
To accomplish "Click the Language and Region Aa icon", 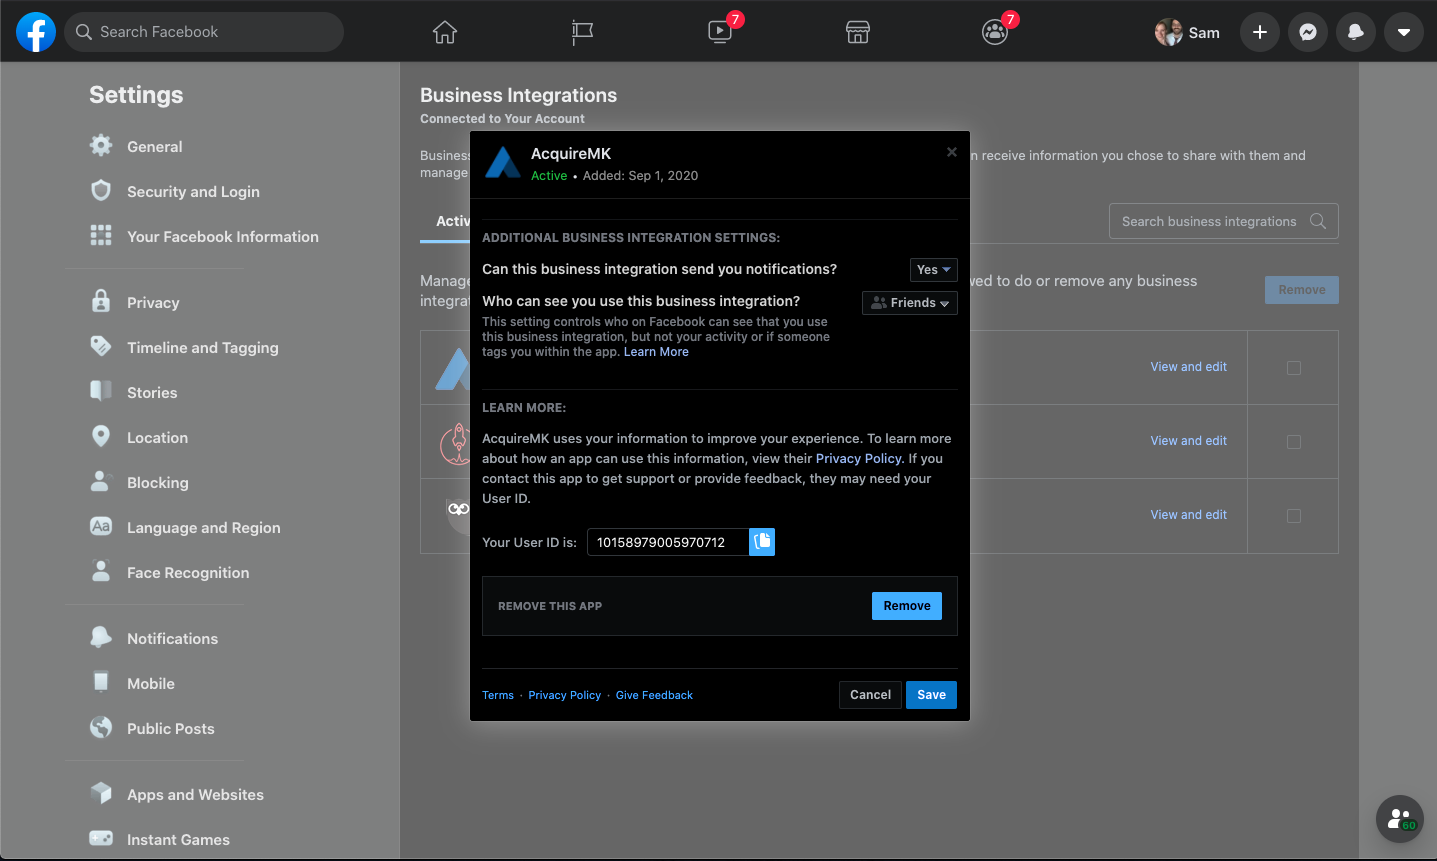I will [101, 526].
